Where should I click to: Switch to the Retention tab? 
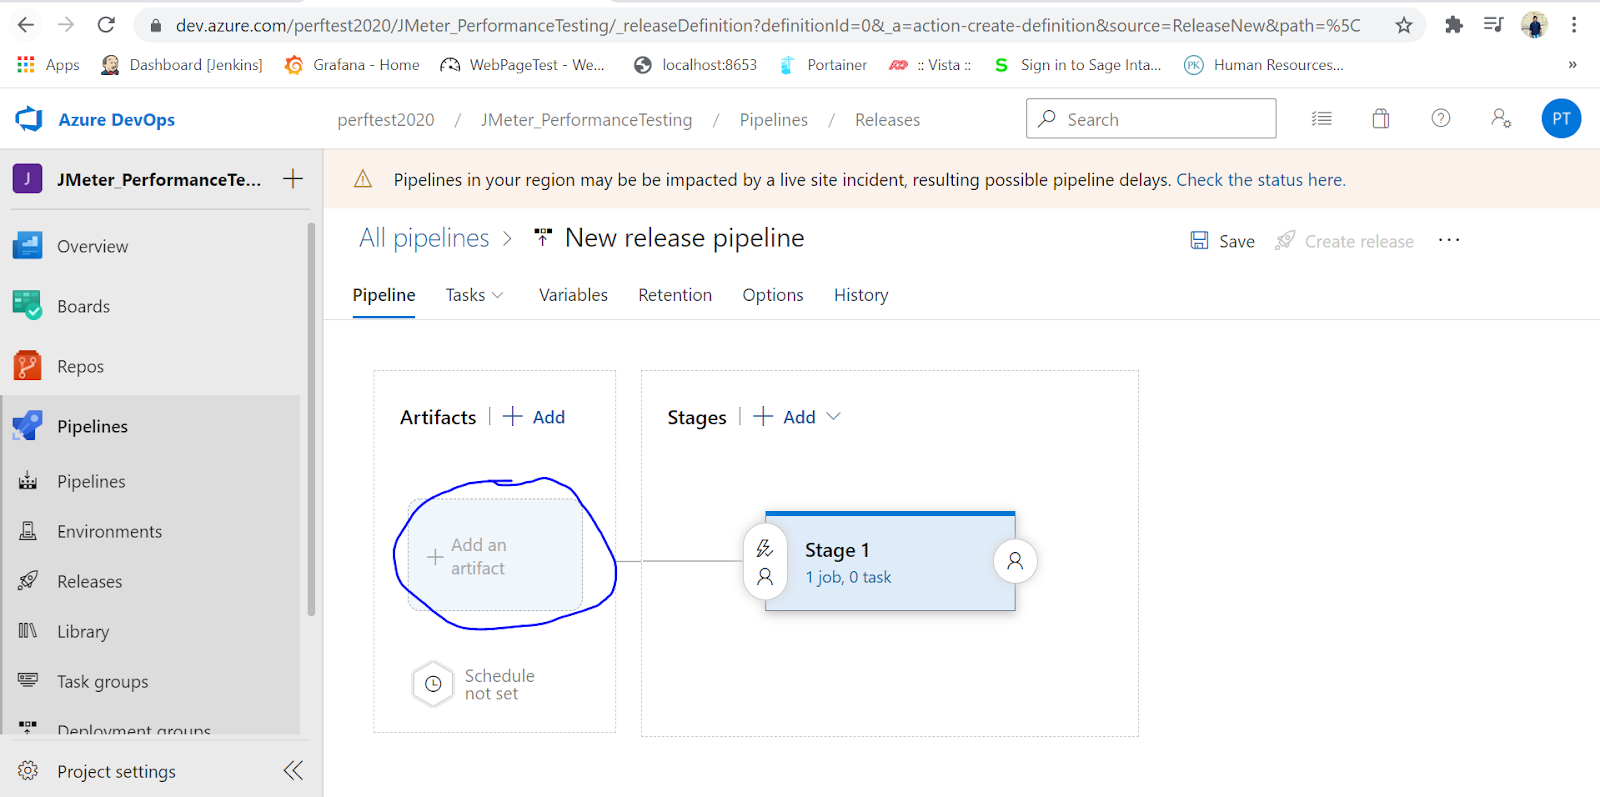(x=675, y=295)
